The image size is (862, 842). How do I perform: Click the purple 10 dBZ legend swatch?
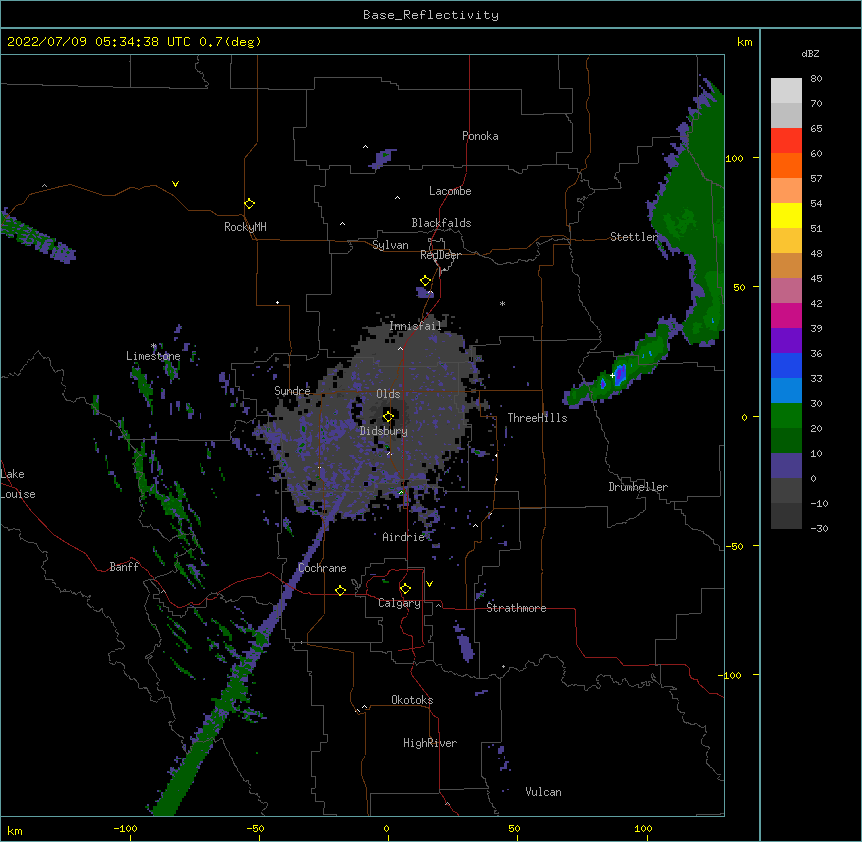(x=786, y=466)
